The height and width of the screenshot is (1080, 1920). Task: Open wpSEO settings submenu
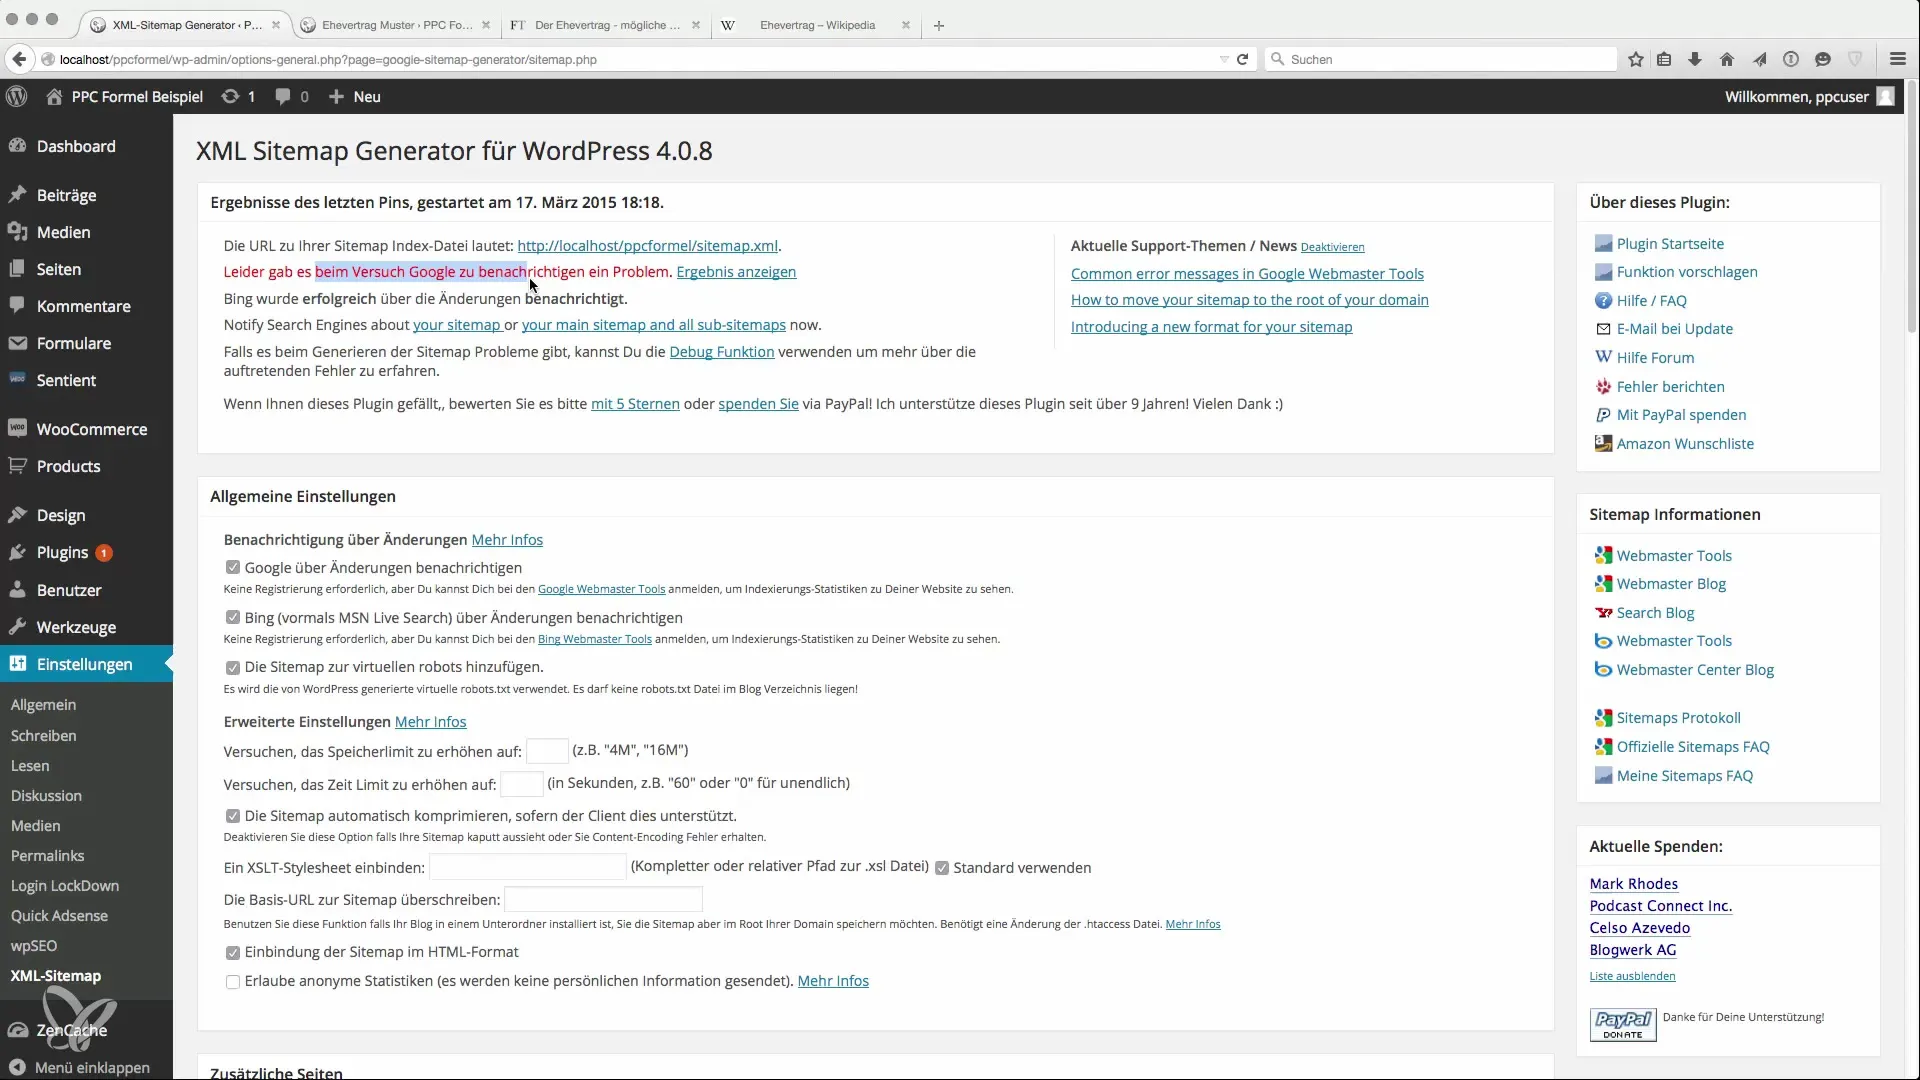[34, 945]
